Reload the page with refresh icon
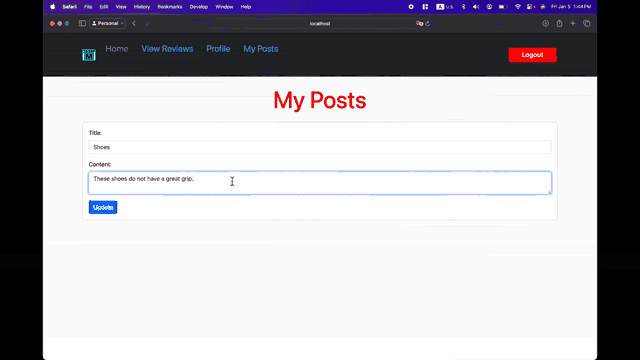The height and width of the screenshot is (360, 640). (x=427, y=24)
